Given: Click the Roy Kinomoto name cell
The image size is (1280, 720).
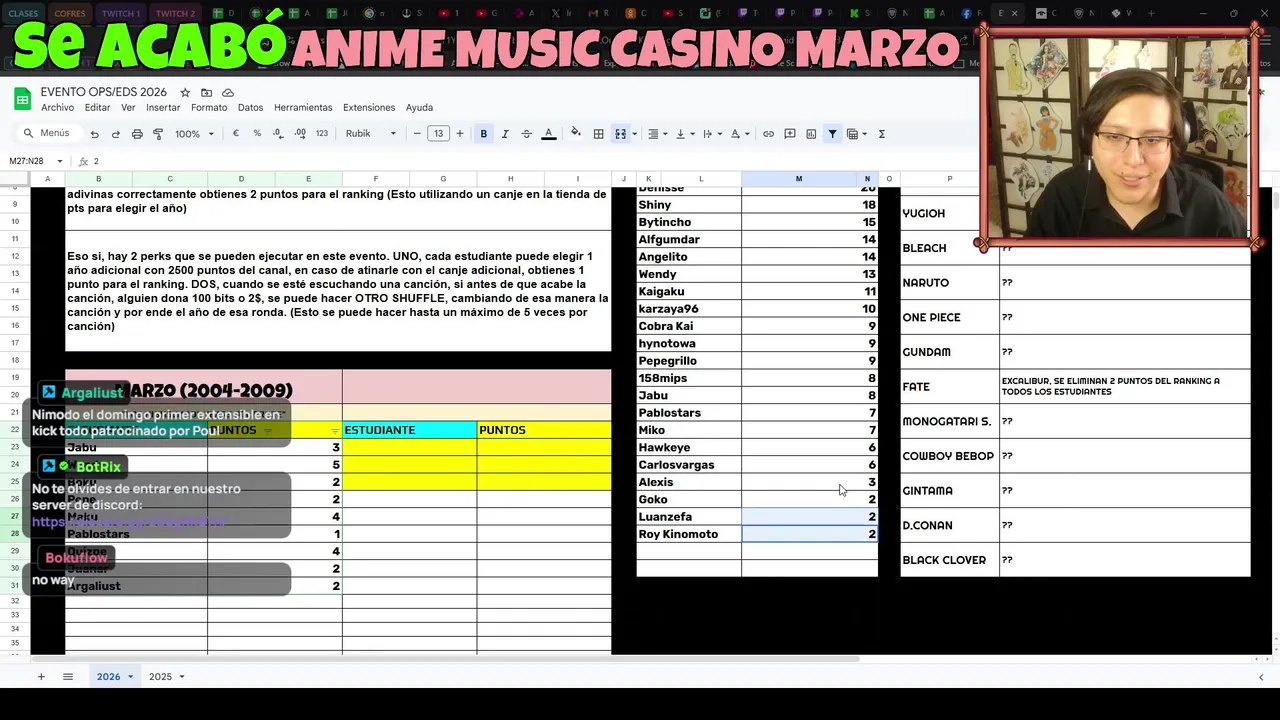Looking at the screenshot, I should click(689, 534).
